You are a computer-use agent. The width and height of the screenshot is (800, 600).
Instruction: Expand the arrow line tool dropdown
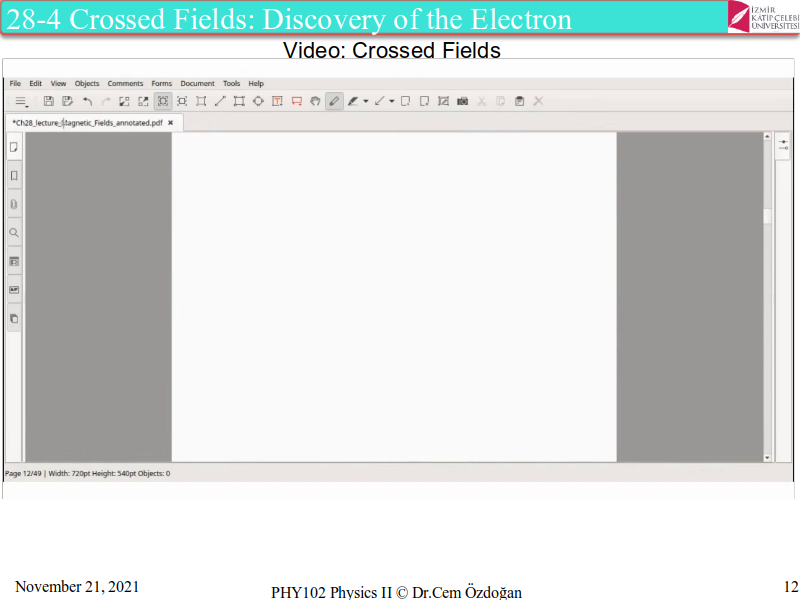tap(392, 101)
